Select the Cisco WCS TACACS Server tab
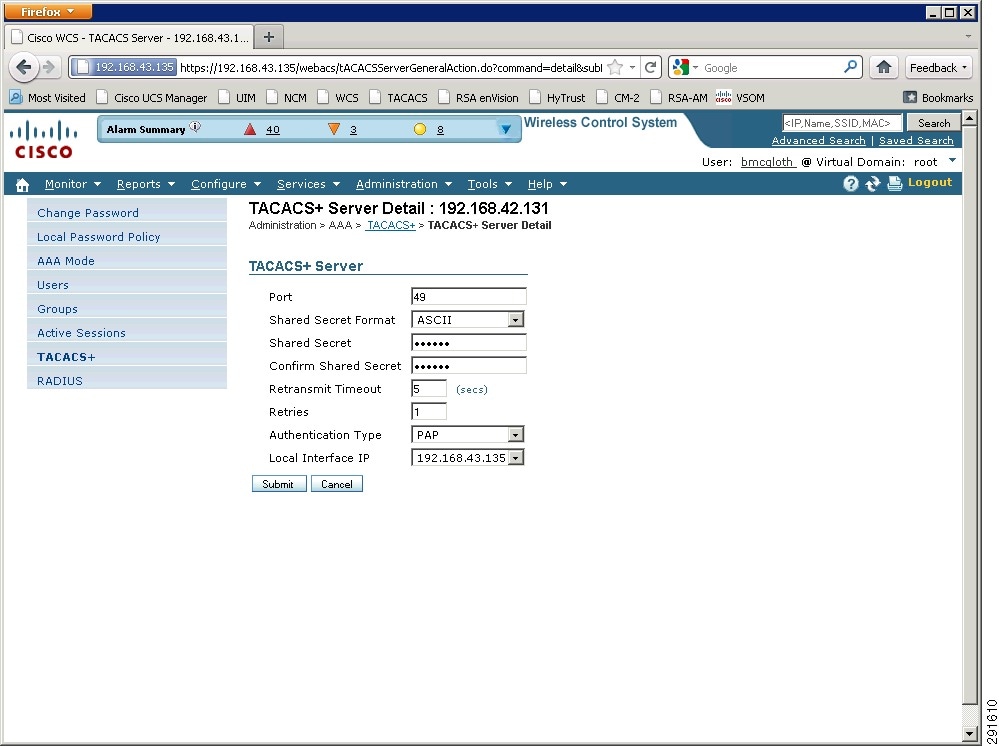This screenshot has height=746, width=999. (x=129, y=38)
